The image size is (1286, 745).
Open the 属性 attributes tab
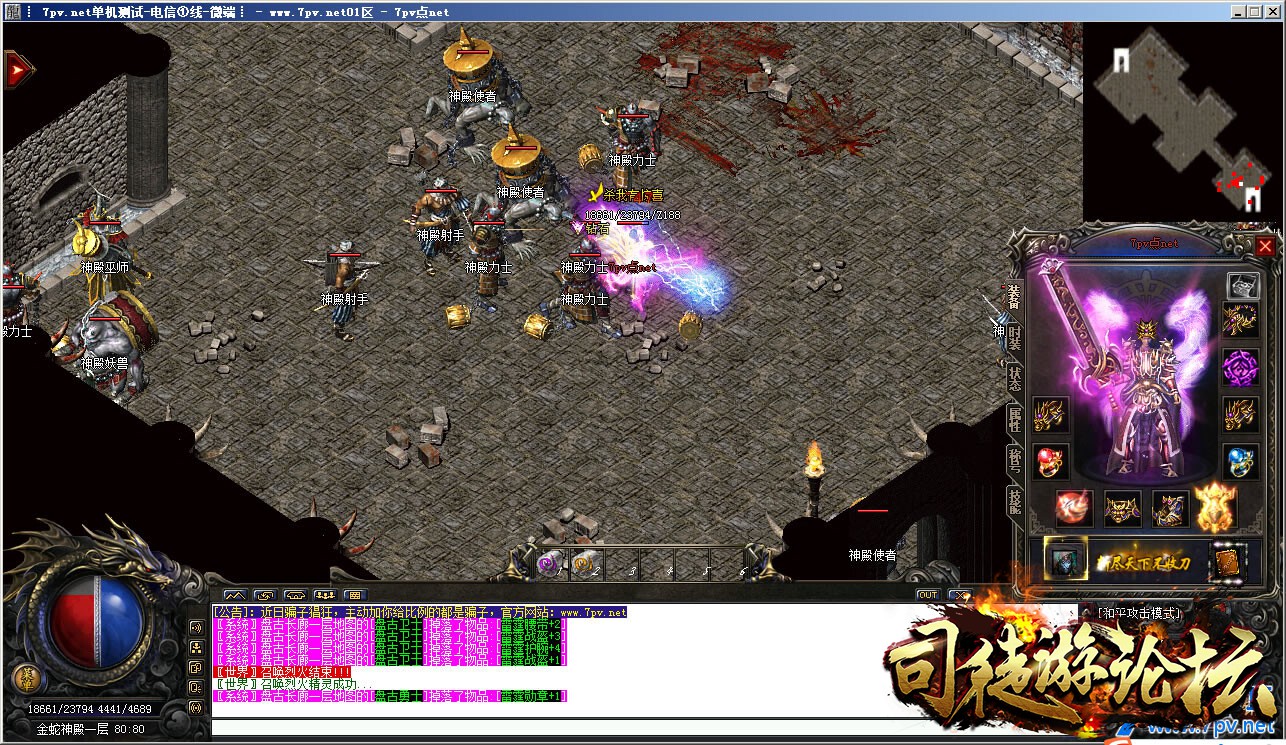point(1014,420)
